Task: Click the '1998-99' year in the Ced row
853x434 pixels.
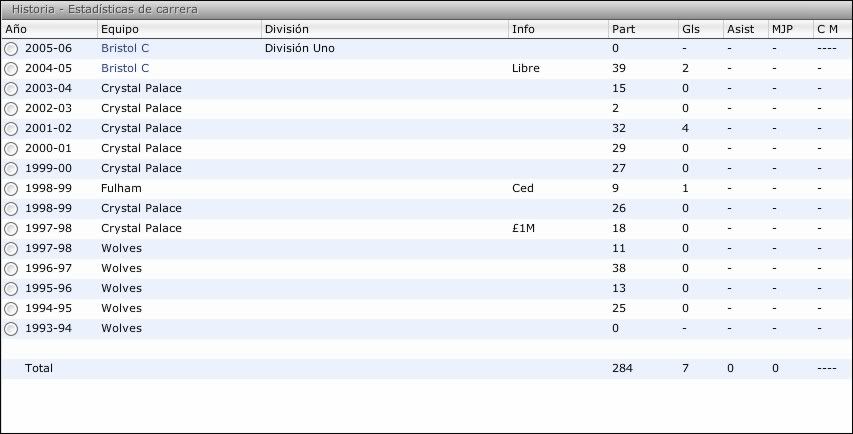Action: tap(48, 188)
